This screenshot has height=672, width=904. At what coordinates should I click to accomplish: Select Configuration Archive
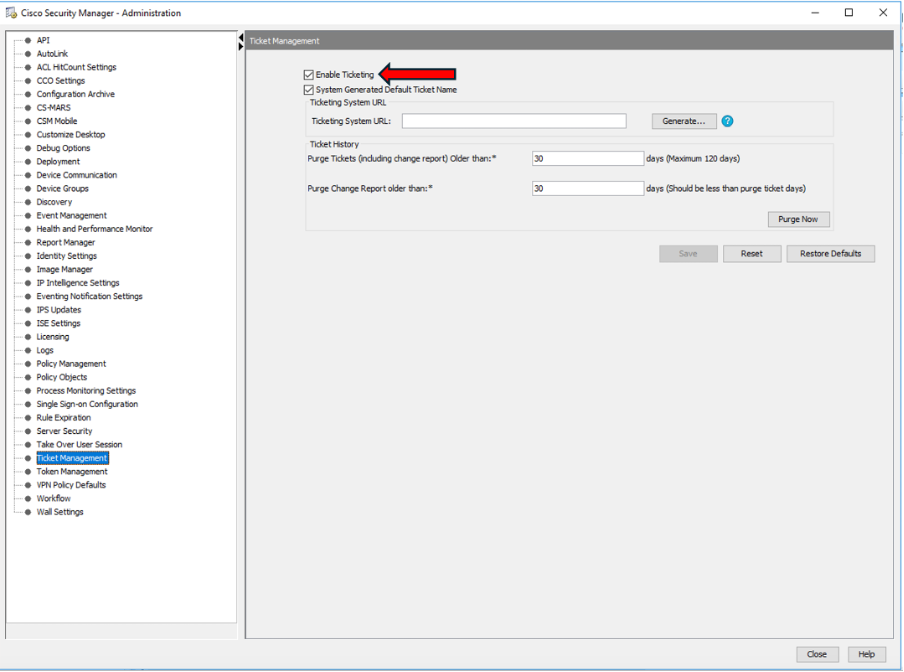coord(76,94)
